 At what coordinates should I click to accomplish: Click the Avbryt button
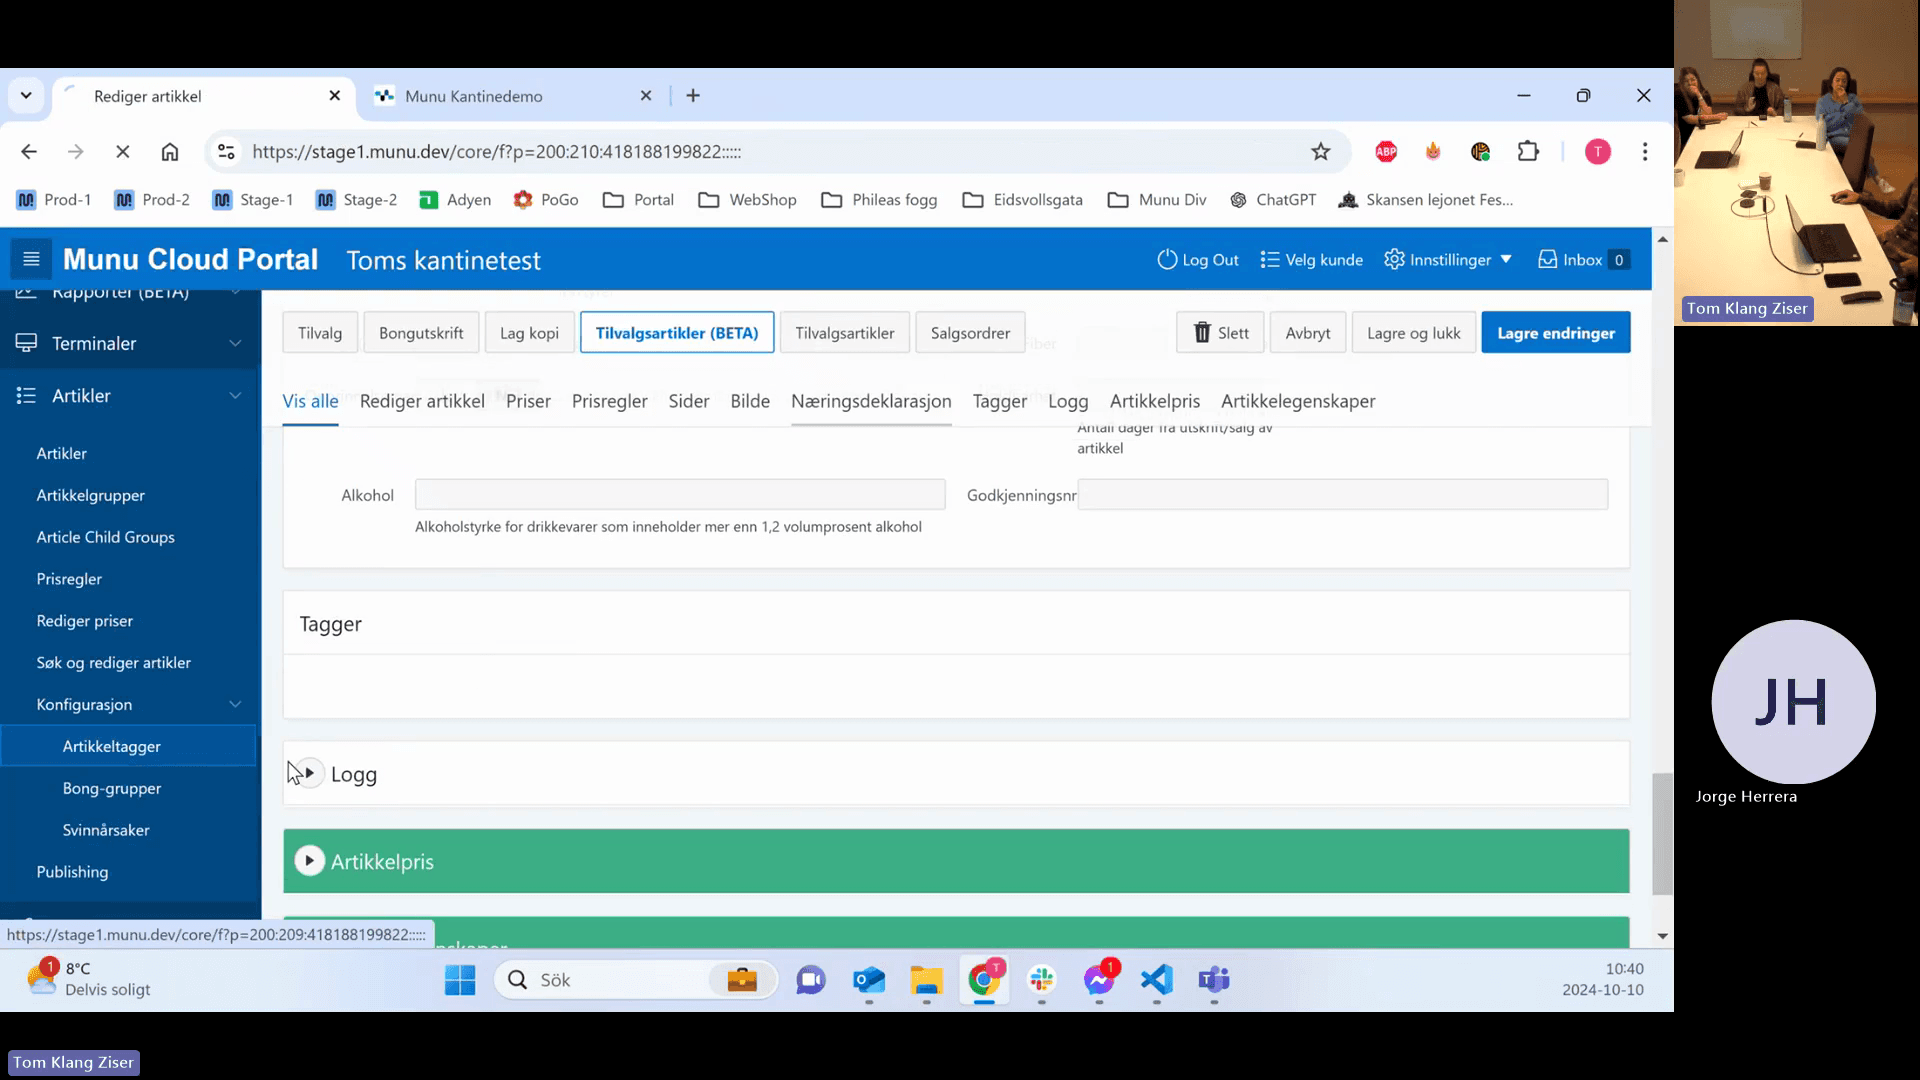pos(1308,333)
